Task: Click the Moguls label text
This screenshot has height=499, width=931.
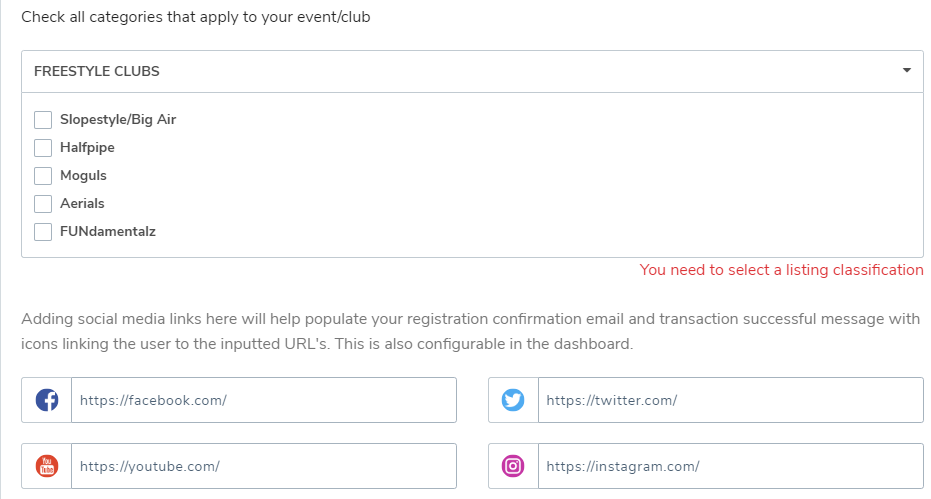Action: click(83, 176)
